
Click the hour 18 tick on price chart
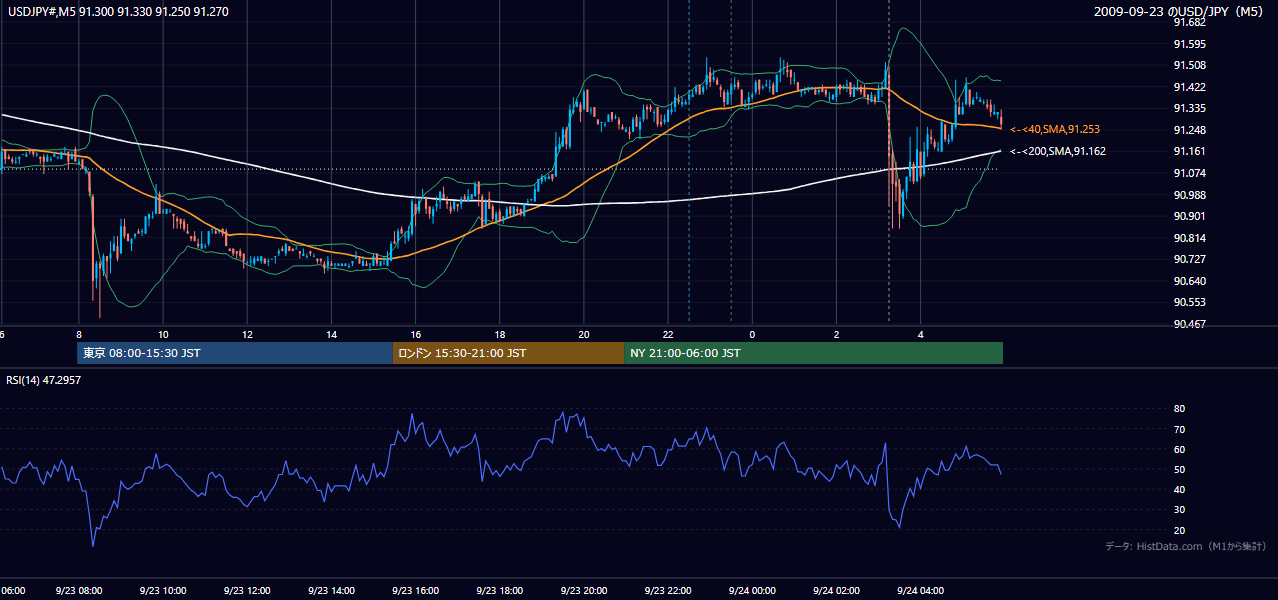(499, 335)
